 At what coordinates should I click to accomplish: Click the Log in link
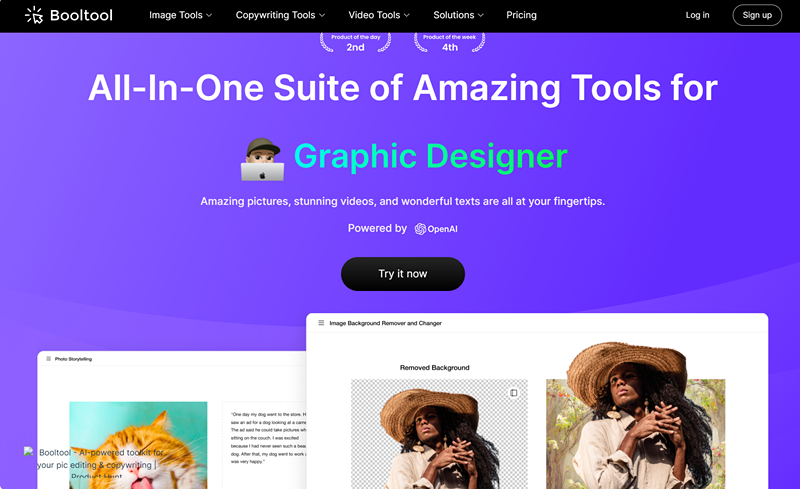(697, 15)
